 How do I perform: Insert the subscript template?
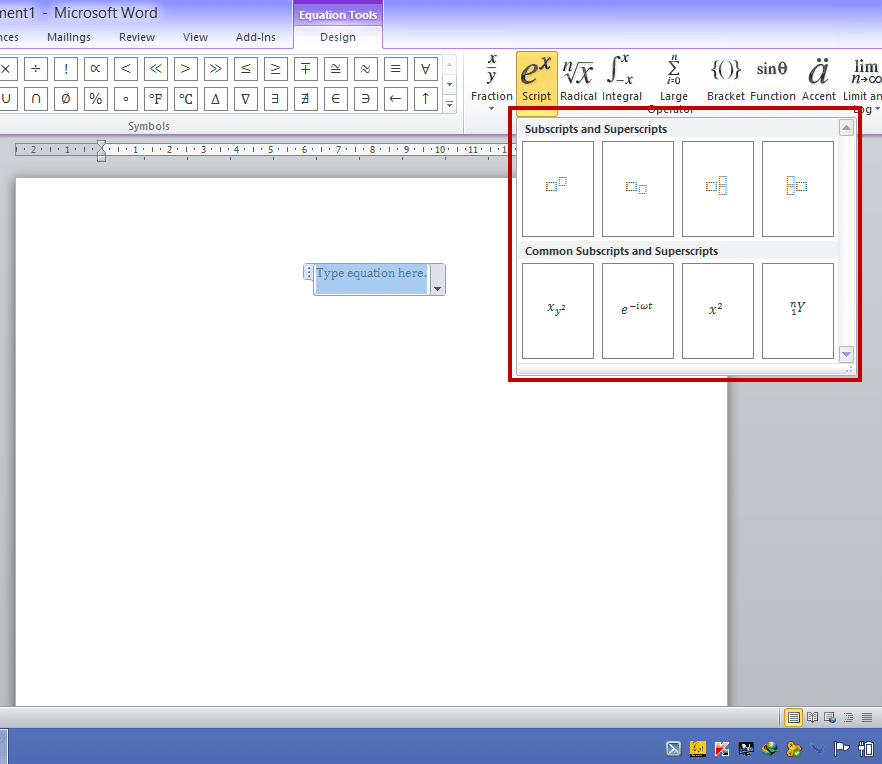click(637, 188)
